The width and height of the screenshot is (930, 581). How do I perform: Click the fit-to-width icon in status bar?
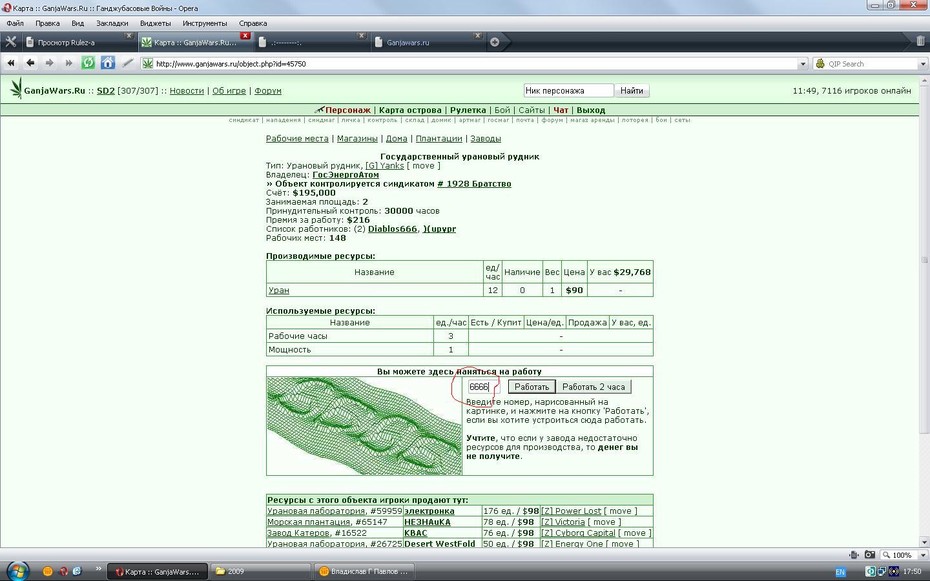point(853,555)
